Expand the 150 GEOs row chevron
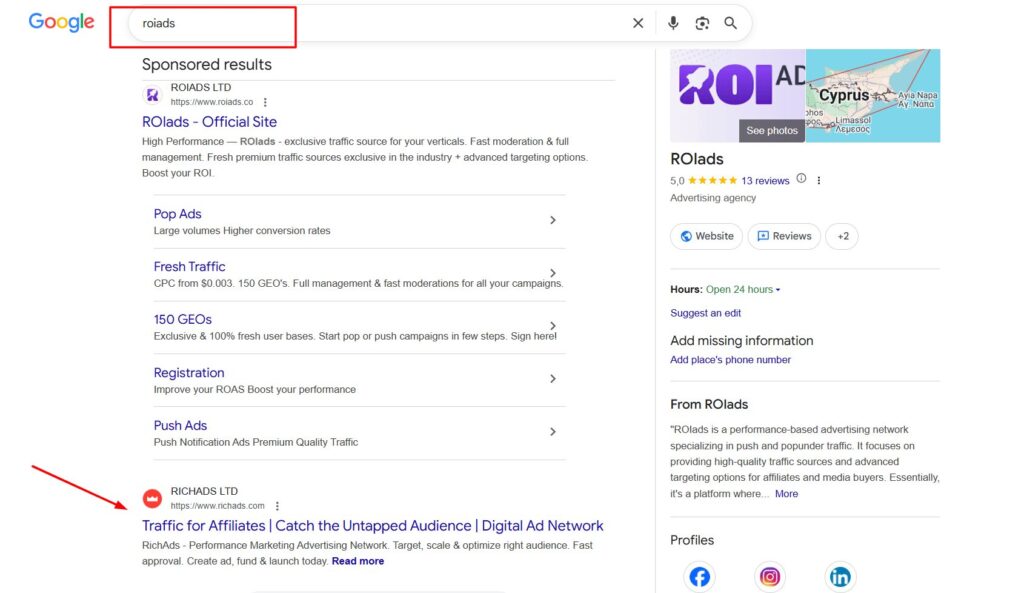Screen dimensions: 1024x593 553,326
